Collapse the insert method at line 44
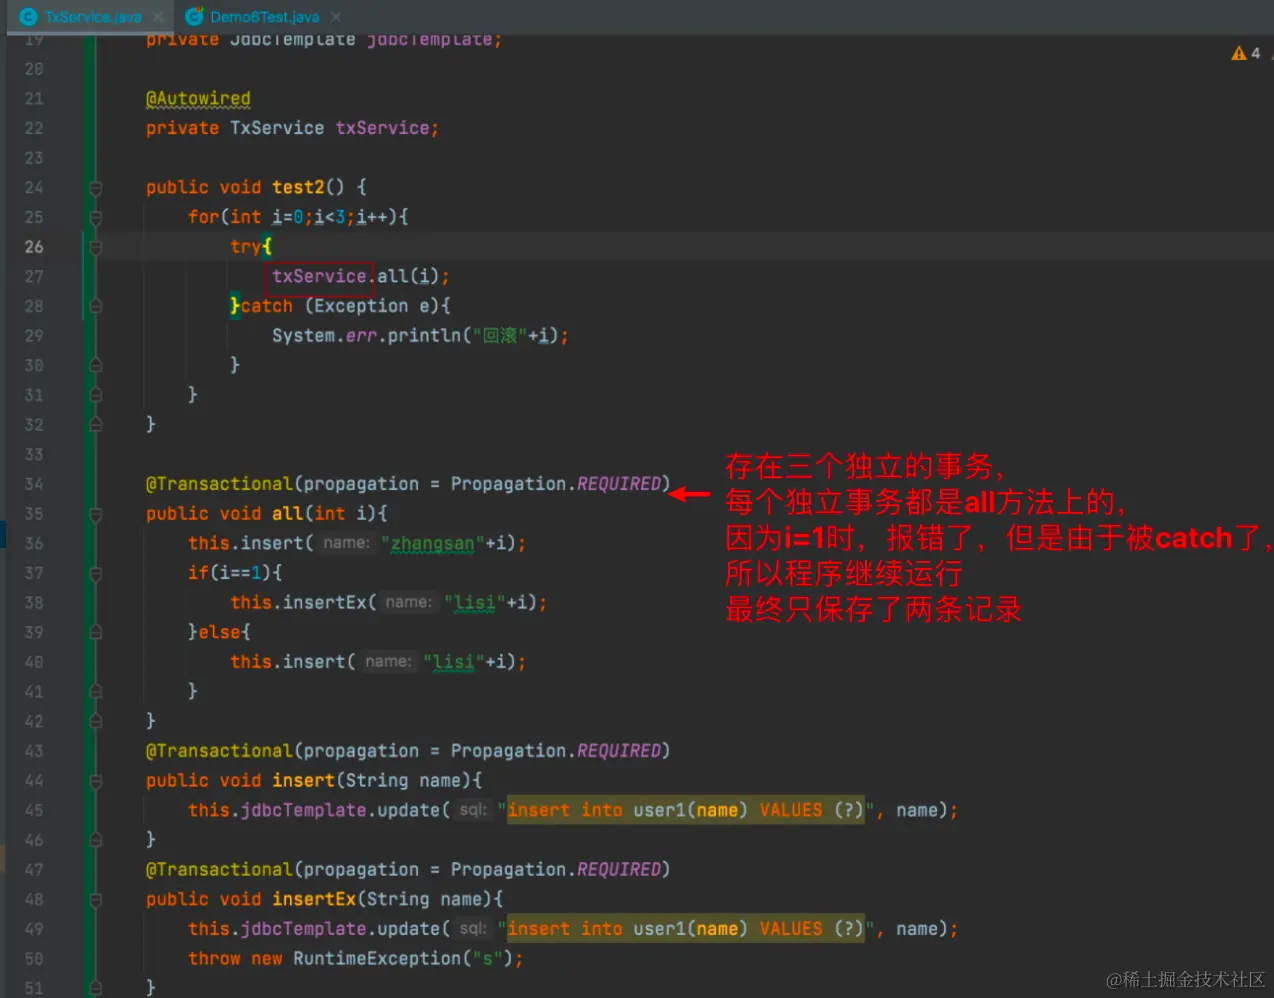Screen dimensions: 1274x998 (x=96, y=781)
